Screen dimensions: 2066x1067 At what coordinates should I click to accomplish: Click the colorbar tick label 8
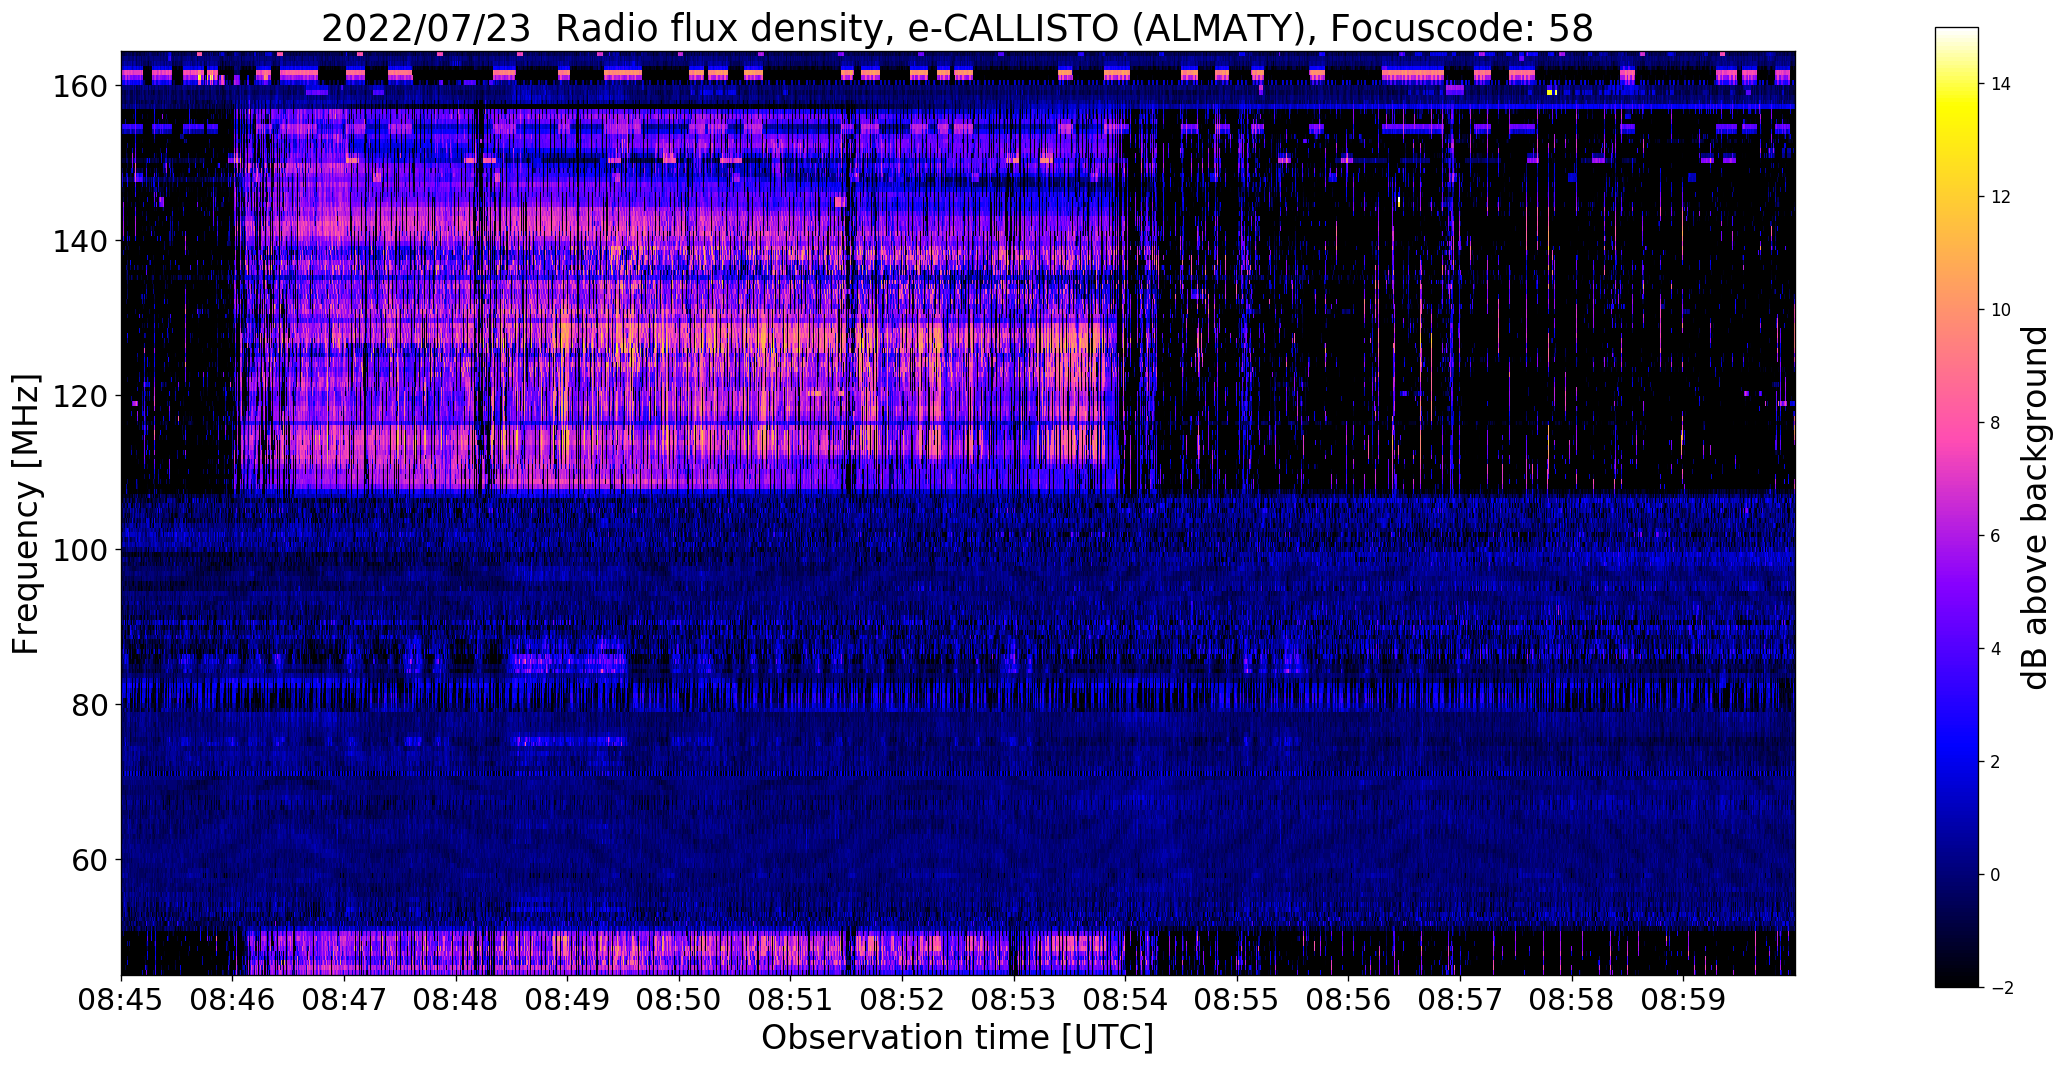(x=1995, y=424)
